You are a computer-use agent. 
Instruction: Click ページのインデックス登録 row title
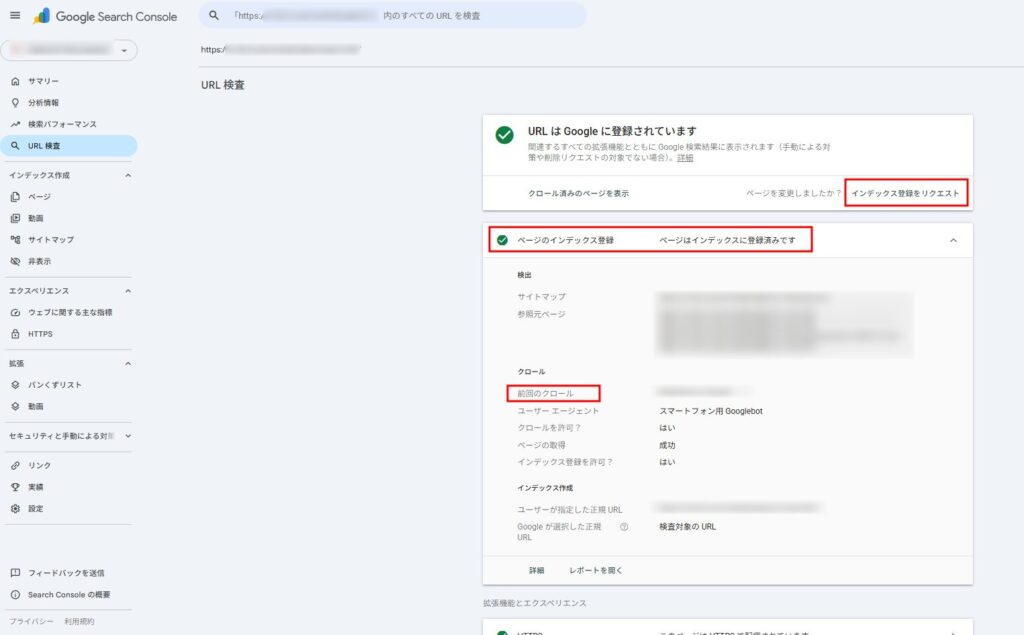566,240
